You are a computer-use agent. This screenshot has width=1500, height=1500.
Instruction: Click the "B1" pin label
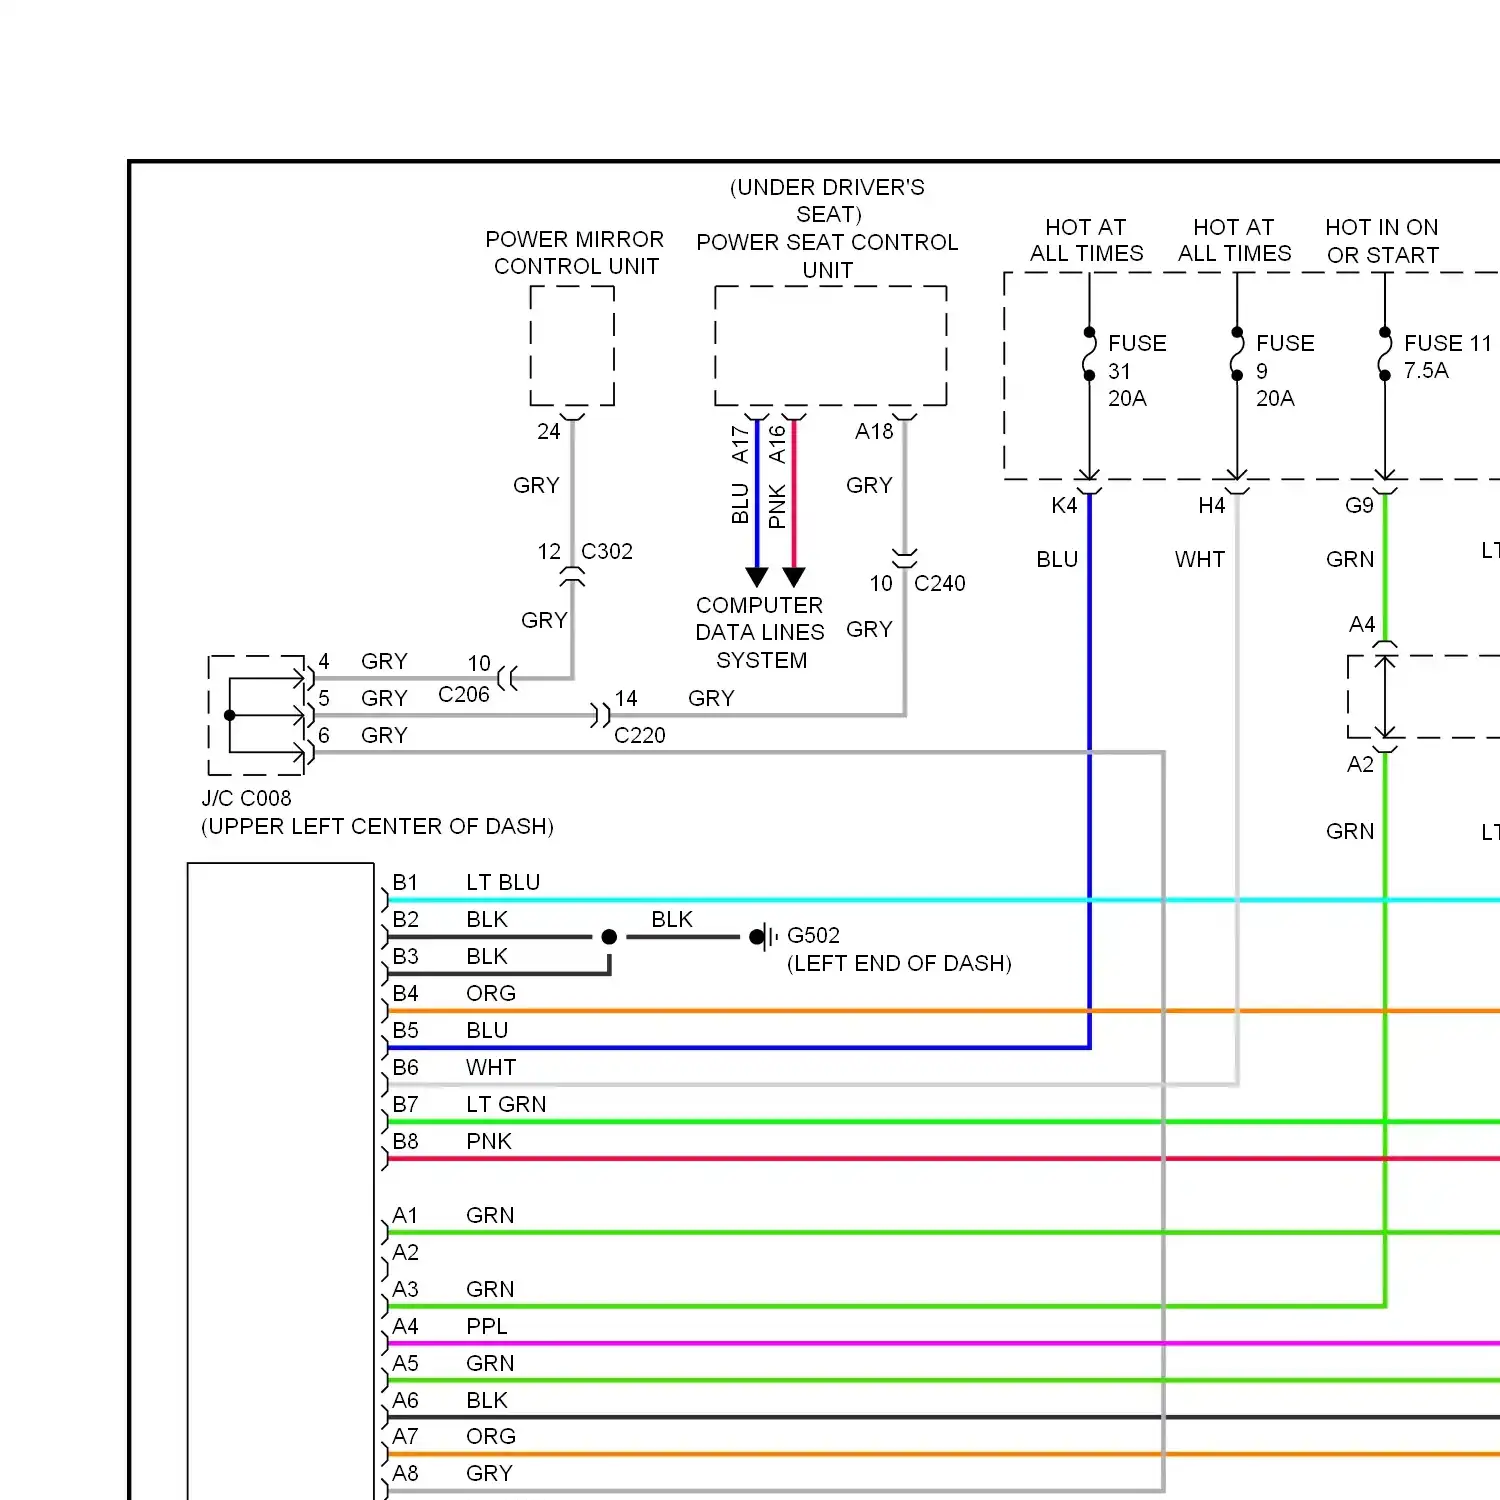(x=405, y=882)
